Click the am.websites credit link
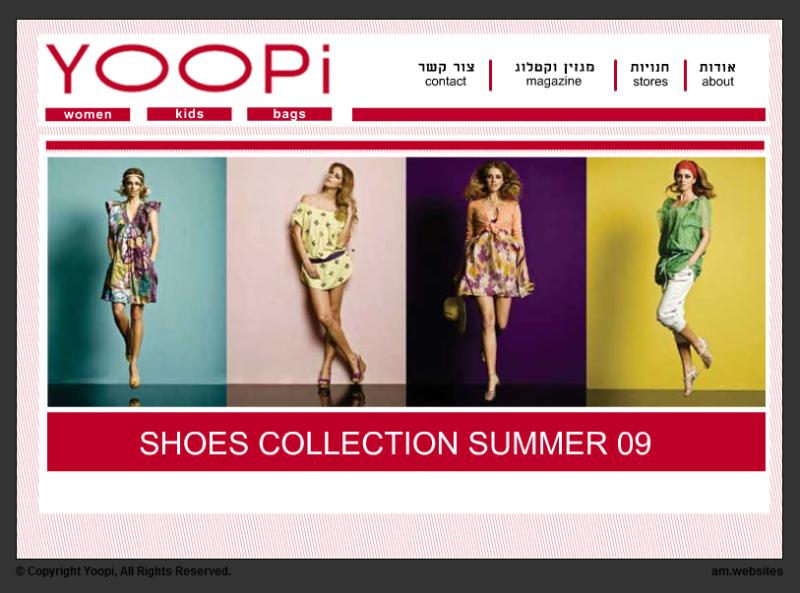 pyautogui.click(x=747, y=571)
